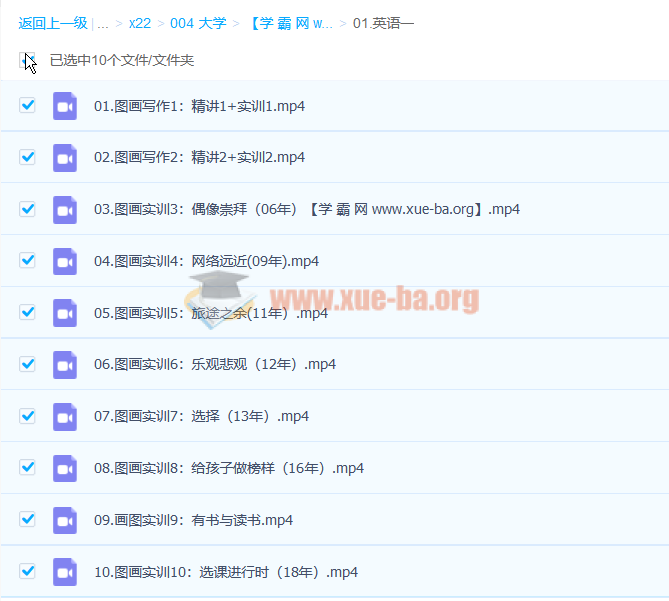The image size is (669, 601).
Task: Open the 【学 霸 网 w... breadcrumb folder
Action: (291, 22)
